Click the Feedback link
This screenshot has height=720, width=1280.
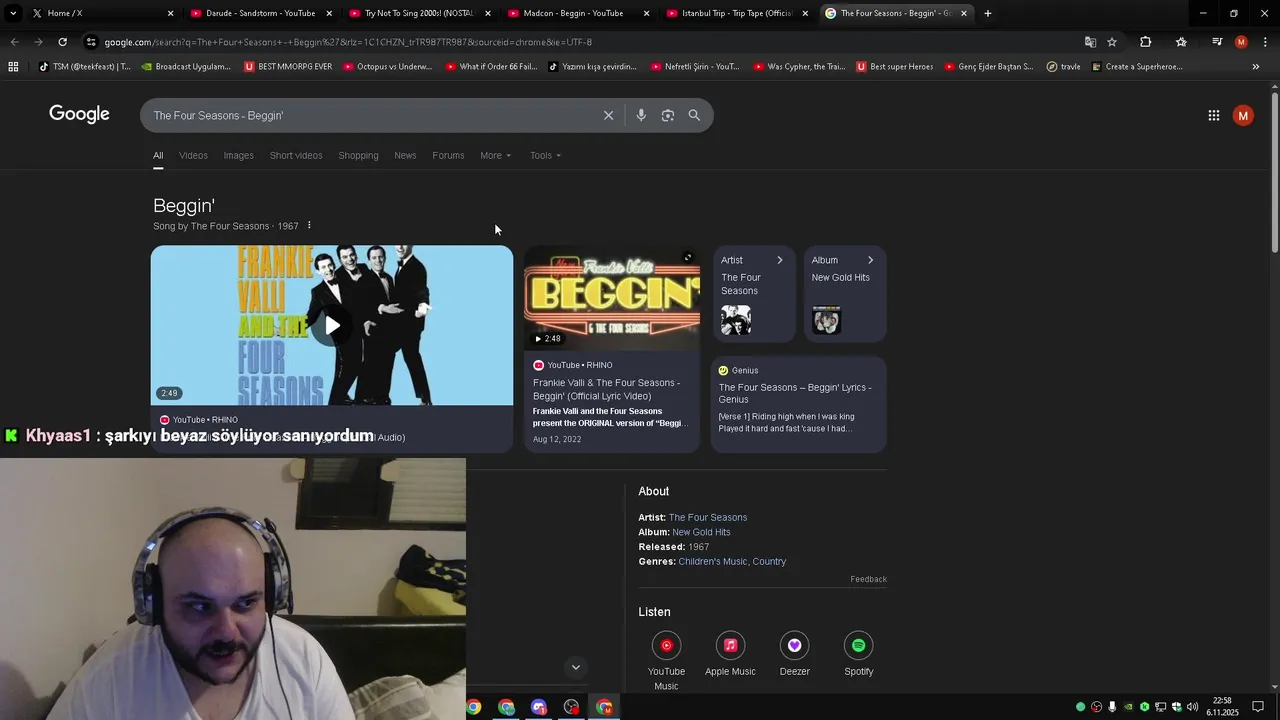(x=868, y=579)
